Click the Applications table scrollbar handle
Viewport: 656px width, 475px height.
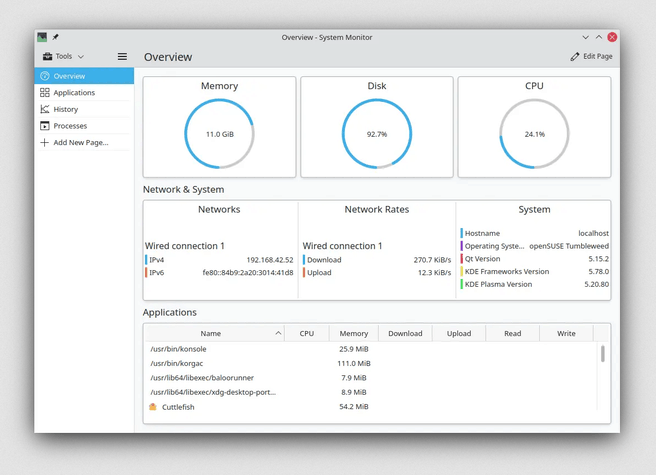tap(602, 354)
